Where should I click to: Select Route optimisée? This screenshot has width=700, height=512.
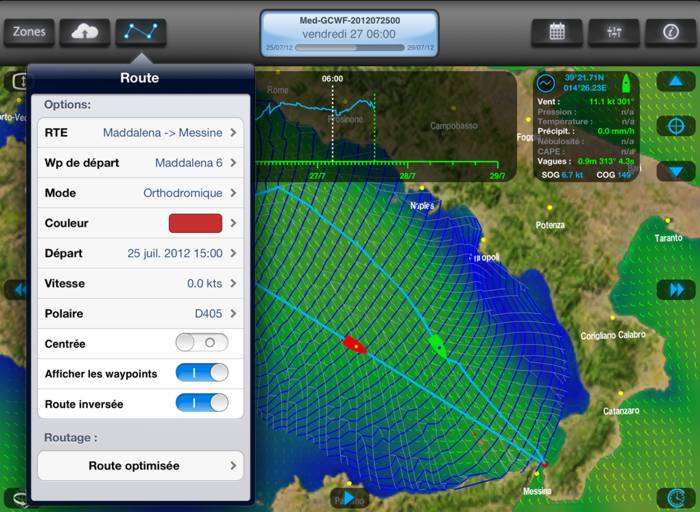141,466
